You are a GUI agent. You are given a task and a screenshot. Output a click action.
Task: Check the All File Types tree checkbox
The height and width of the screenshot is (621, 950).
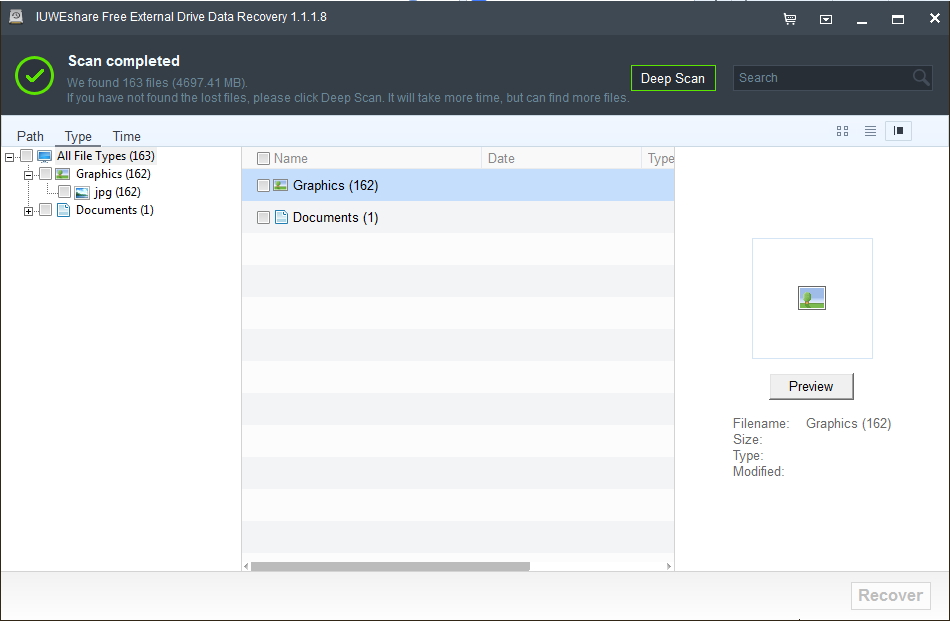pyautogui.click(x=27, y=156)
